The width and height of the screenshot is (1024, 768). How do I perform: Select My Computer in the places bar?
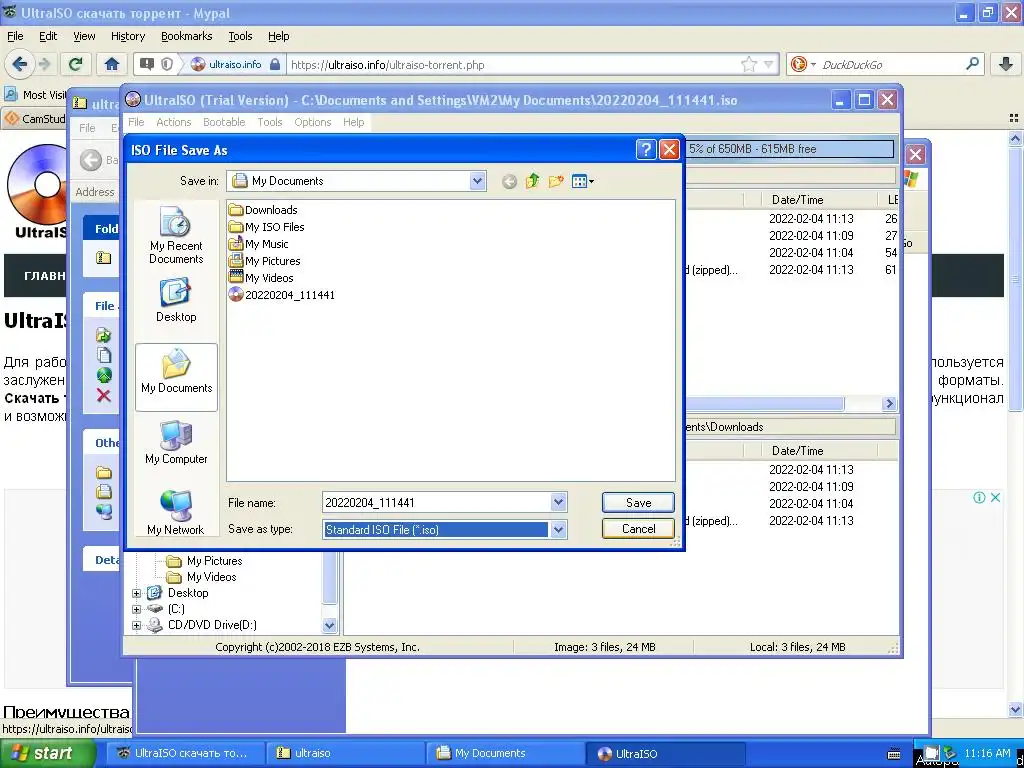176,443
